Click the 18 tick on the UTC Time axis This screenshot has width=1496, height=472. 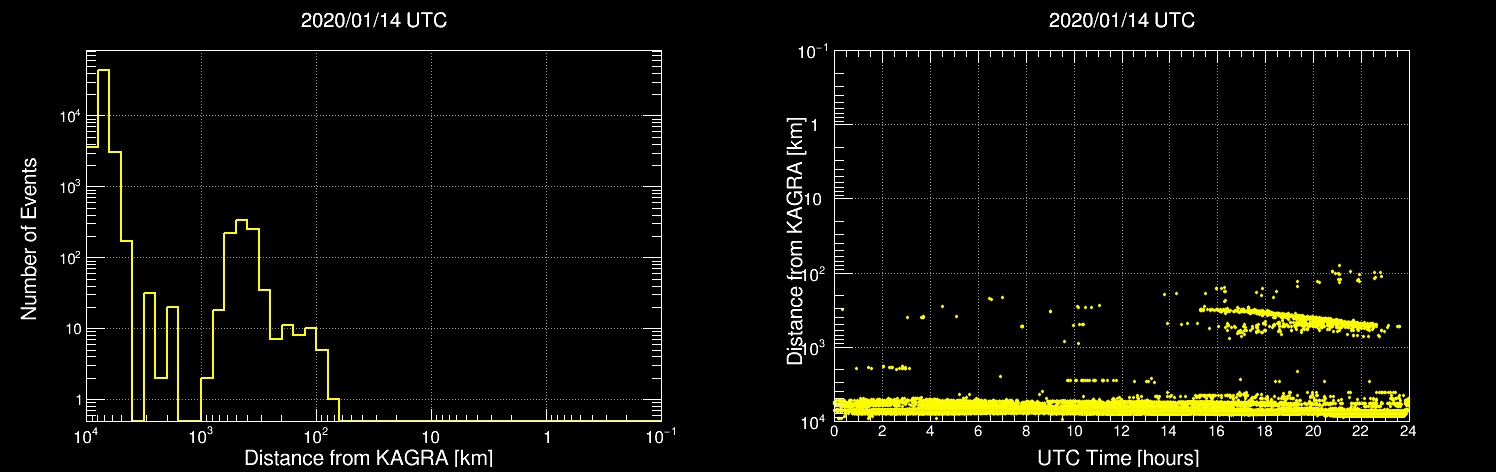pyautogui.click(x=1265, y=433)
